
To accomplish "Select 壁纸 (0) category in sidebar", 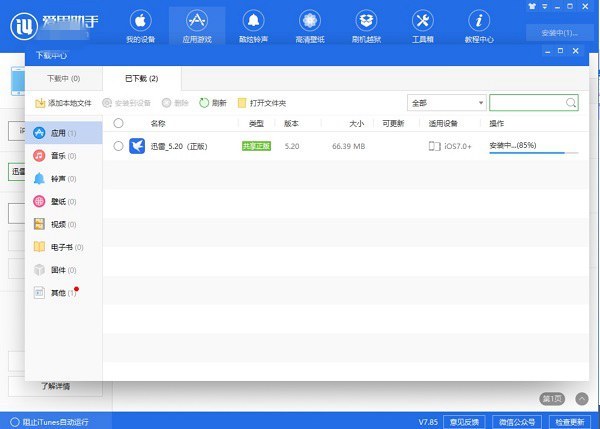I will pyautogui.click(x=64, y=201).
